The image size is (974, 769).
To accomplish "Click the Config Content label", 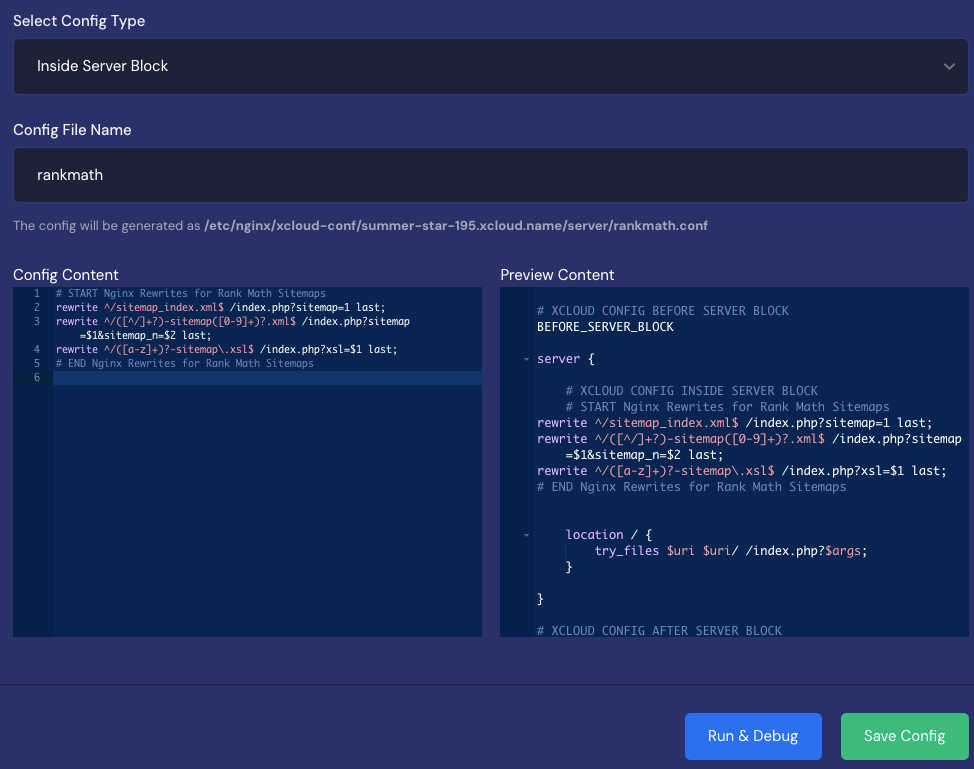I will pyautogui.click(x=66, y=275).
